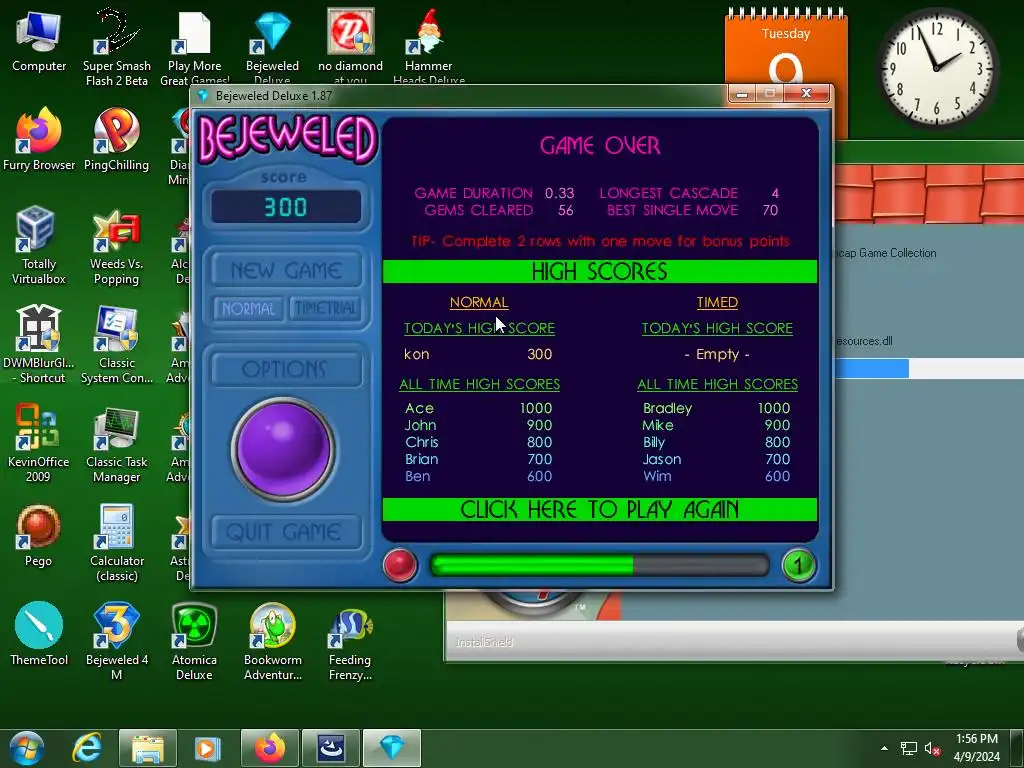Click Bejeweled diamond taskbar button

pyautogui.click(x=392, y=748)
